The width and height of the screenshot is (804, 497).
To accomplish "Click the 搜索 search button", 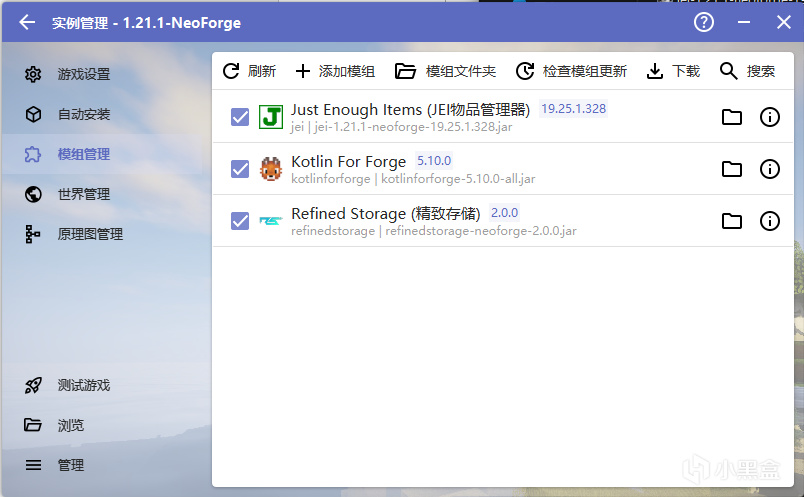I will (x=747, y=71).
